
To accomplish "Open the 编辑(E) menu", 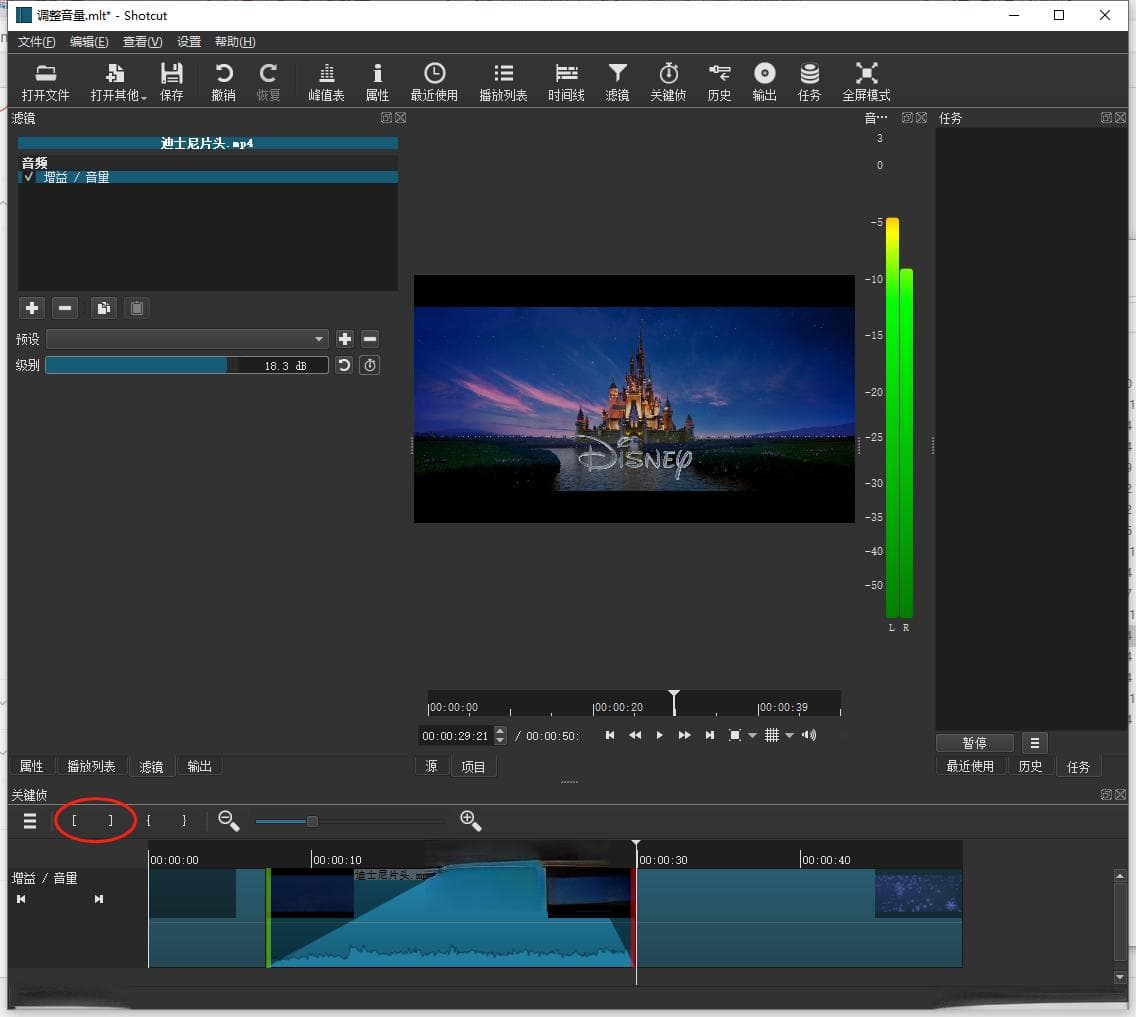I will click(x=89, y=42).
